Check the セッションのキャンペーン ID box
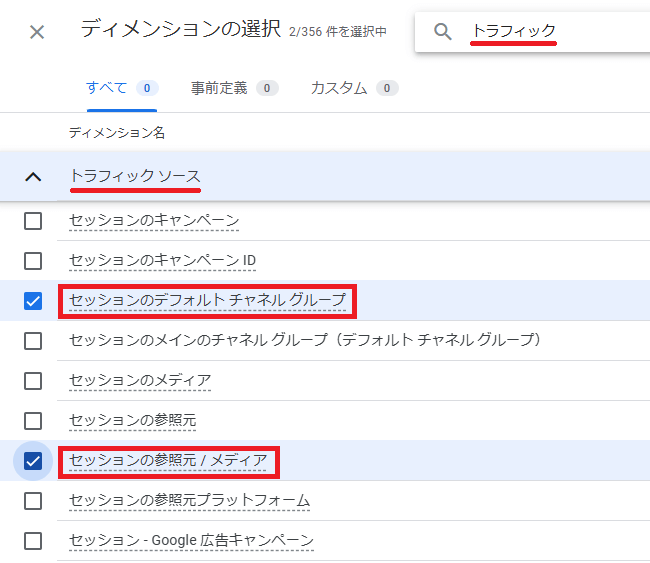This screenshot has width=650, height=563. [x=33, y=261]
